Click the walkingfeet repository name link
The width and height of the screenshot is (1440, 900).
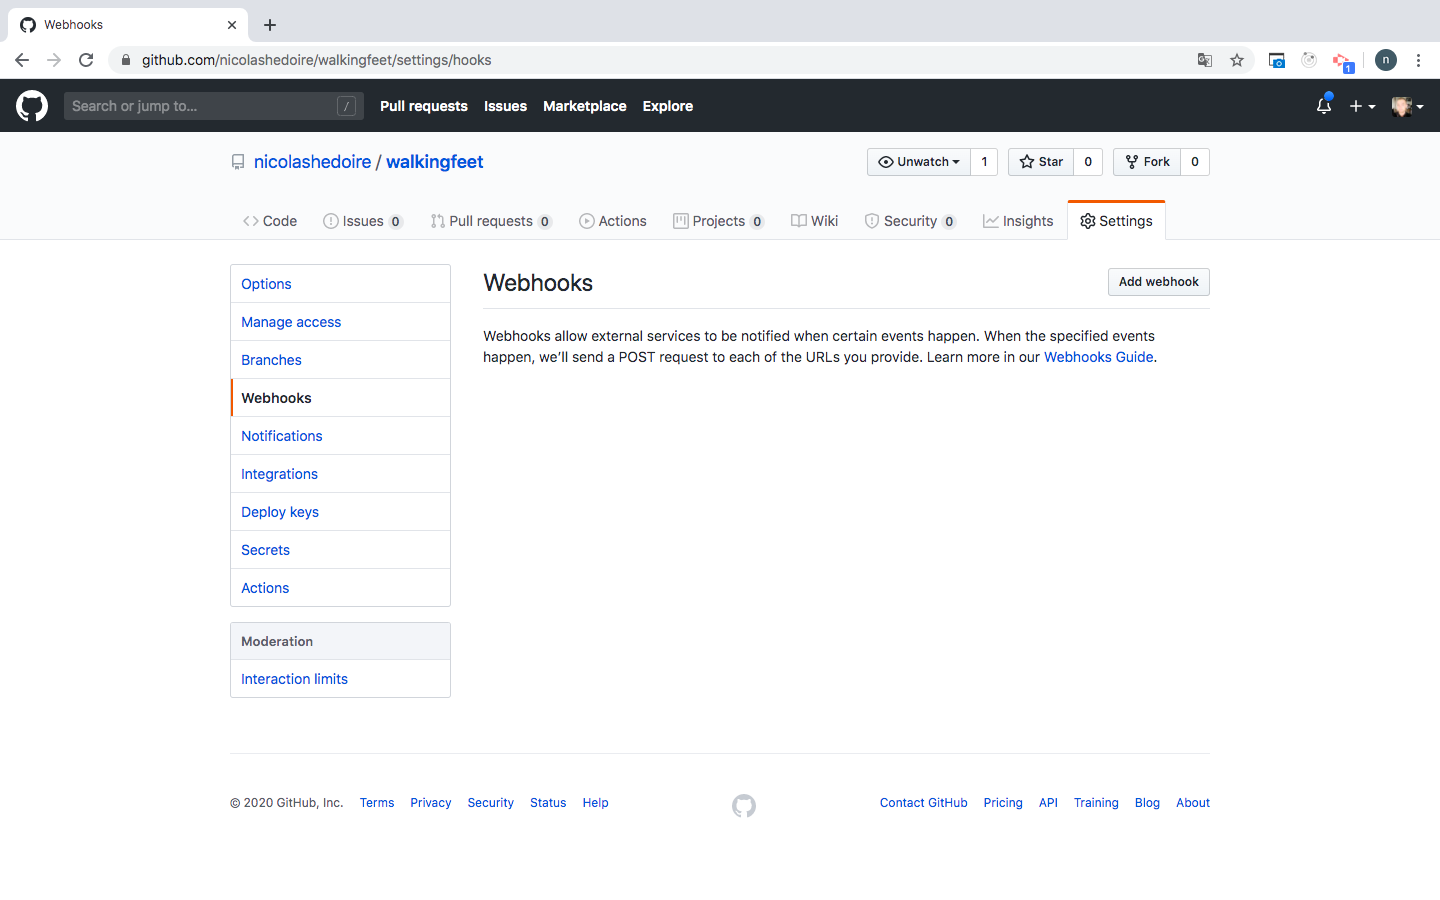point(435,162)
